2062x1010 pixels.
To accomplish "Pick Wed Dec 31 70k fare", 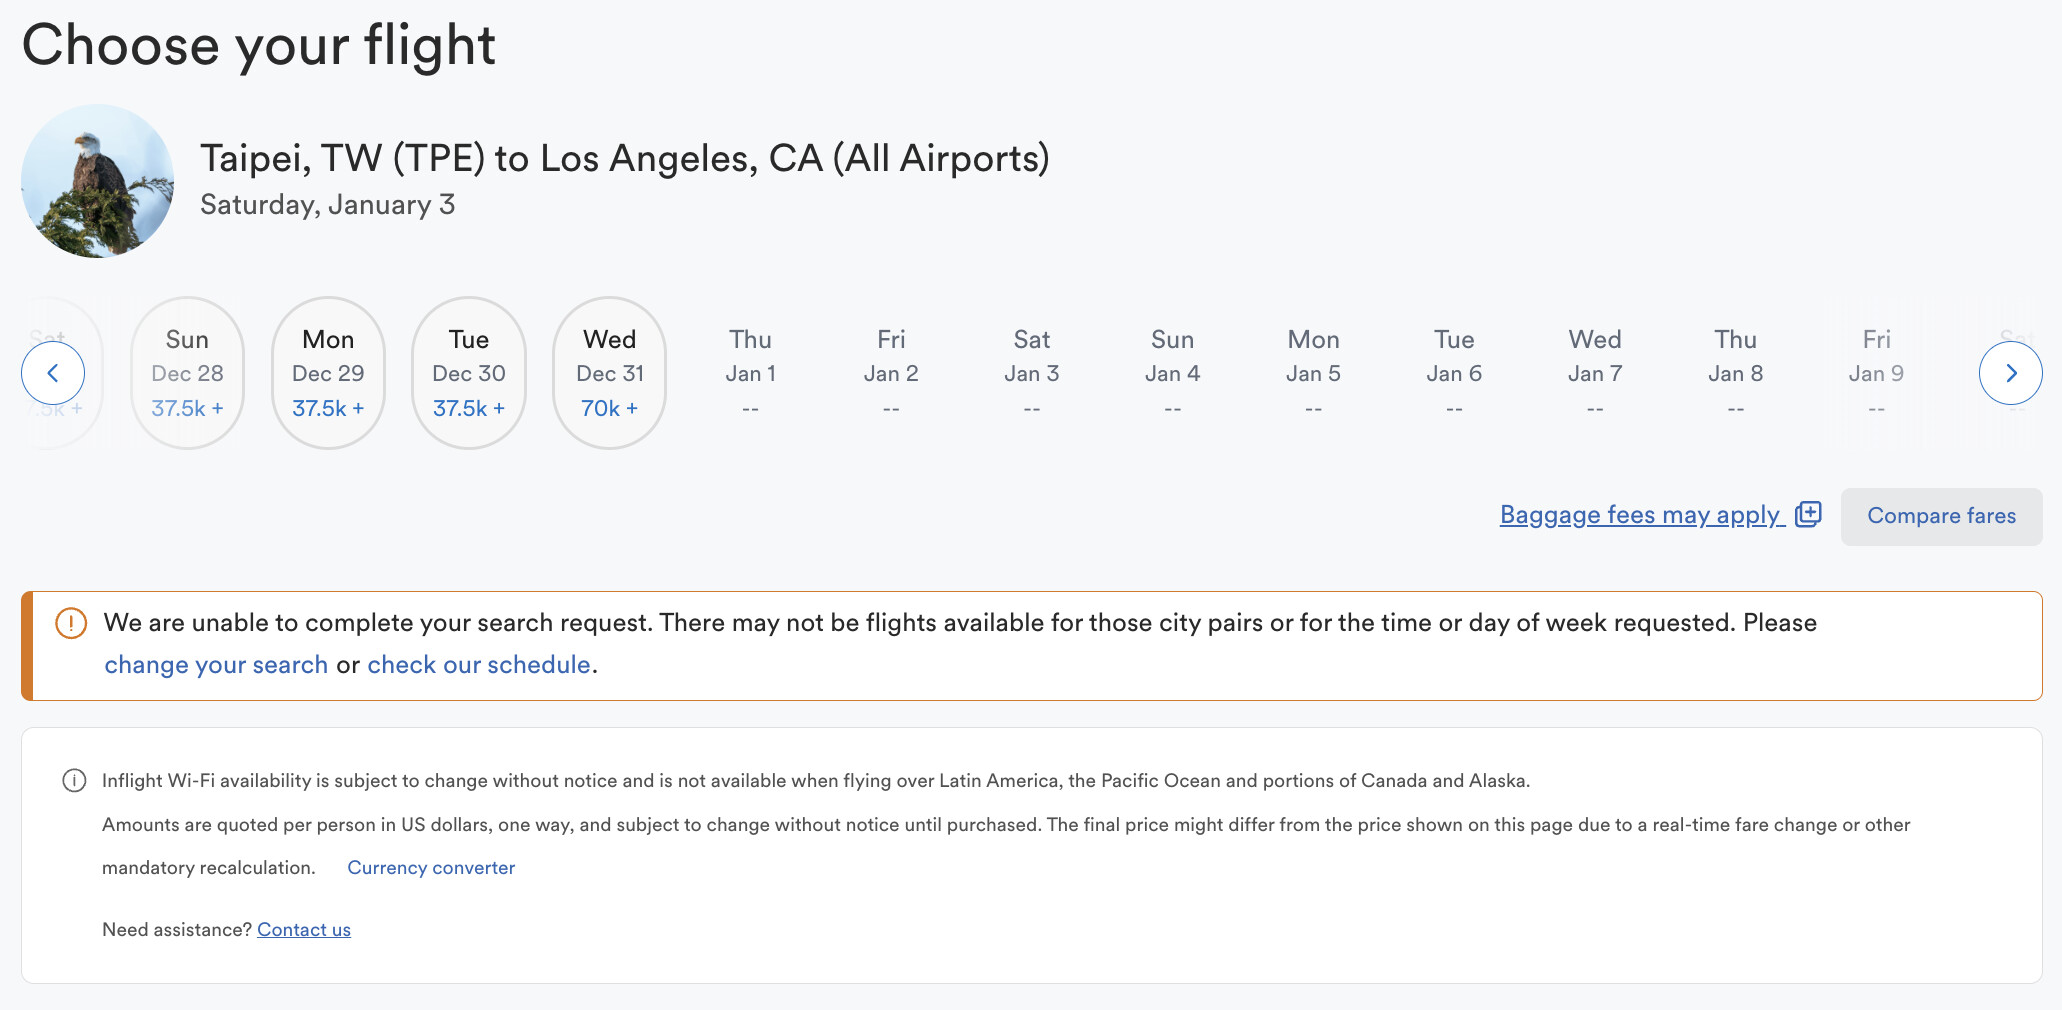I will click(610, 373).
